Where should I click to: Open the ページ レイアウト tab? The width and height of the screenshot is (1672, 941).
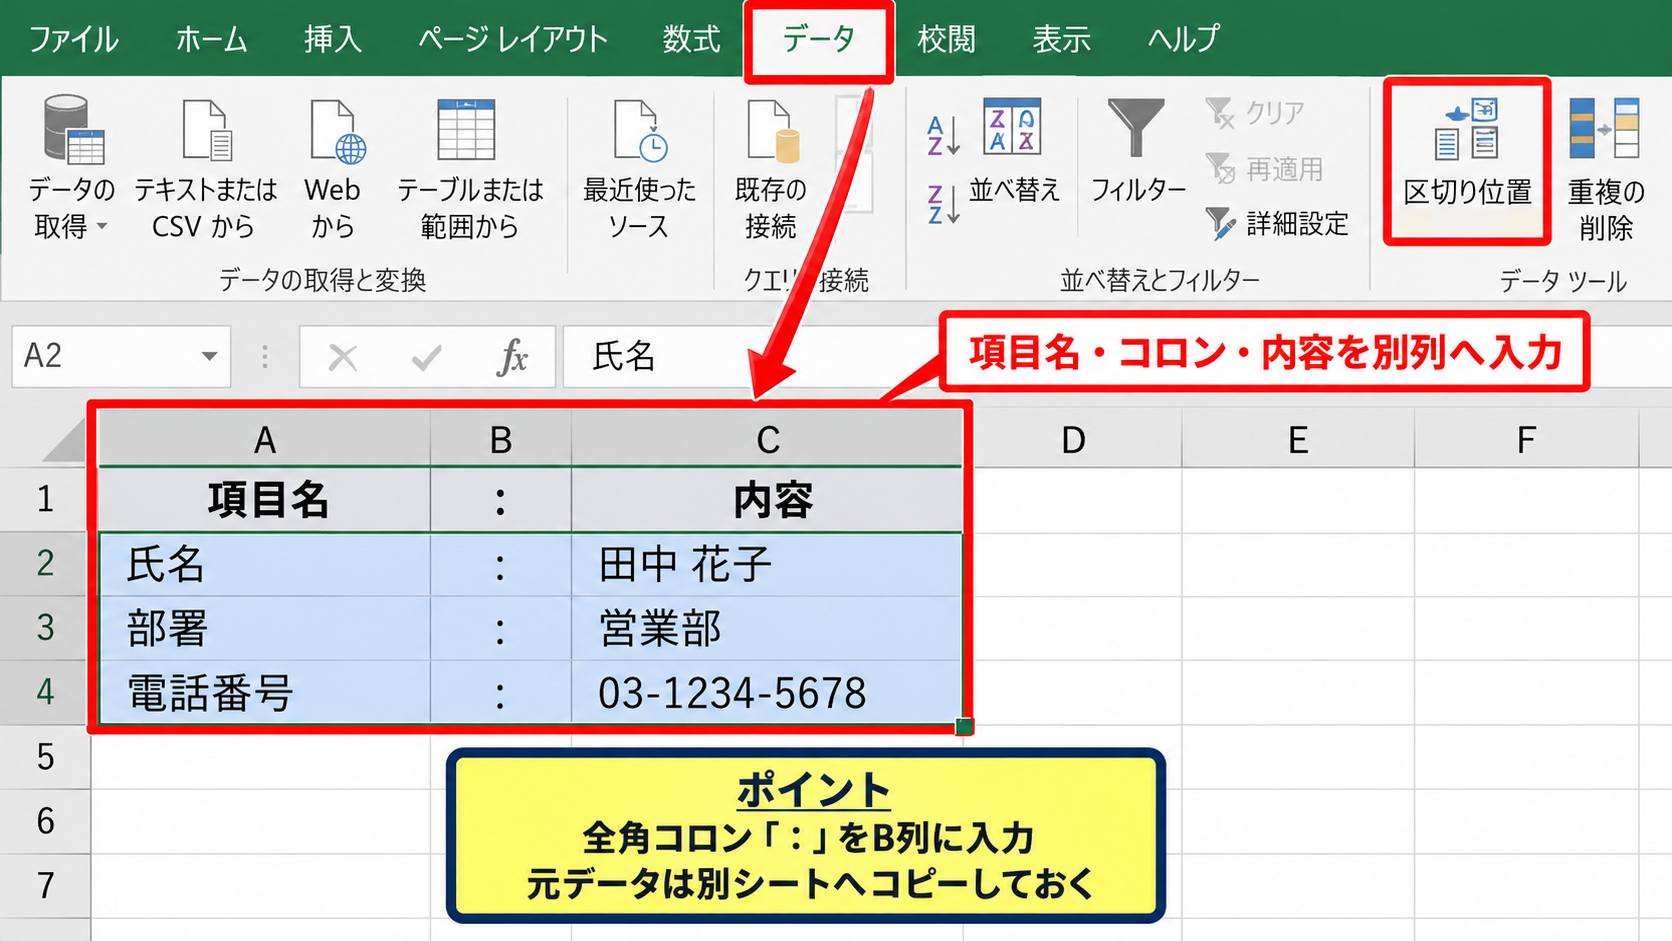pyautogui.click(x=513, y=40)
